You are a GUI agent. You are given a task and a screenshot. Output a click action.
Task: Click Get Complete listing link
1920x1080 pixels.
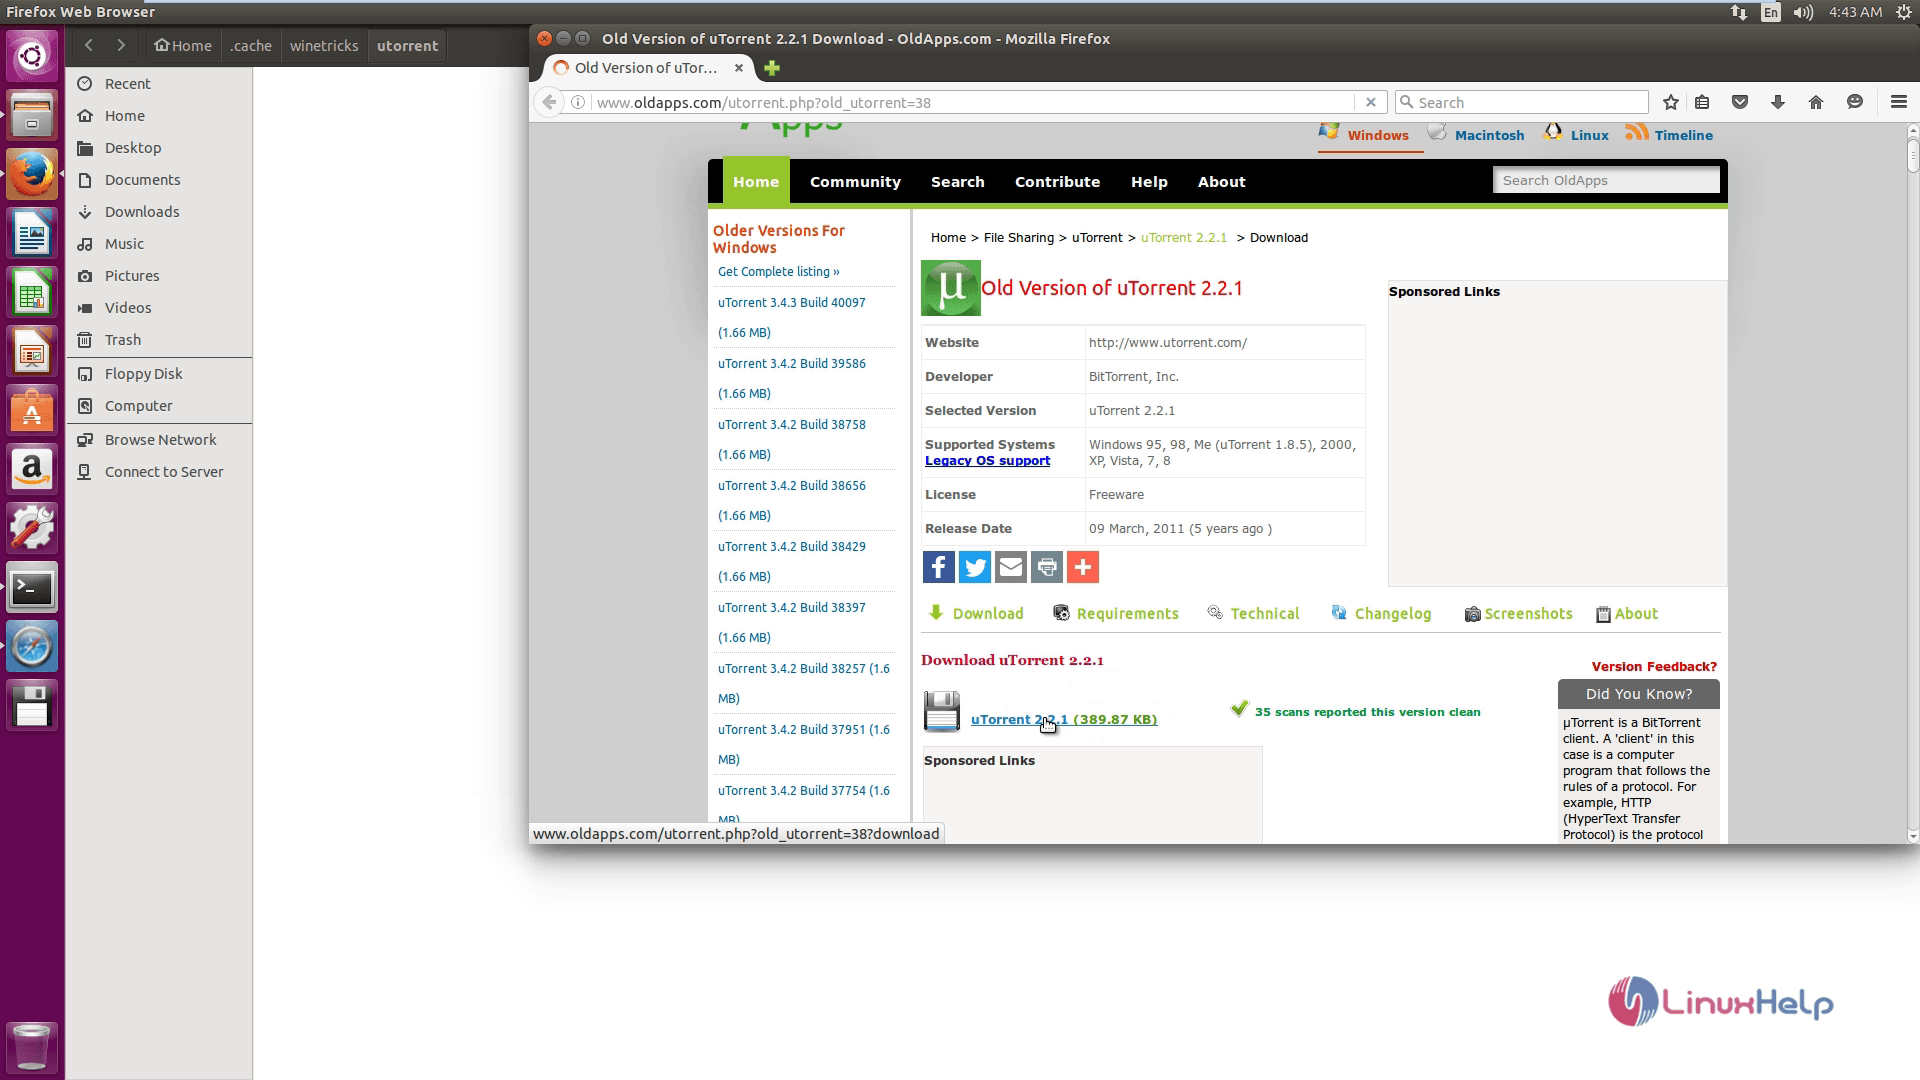click(x=778, y=272)
